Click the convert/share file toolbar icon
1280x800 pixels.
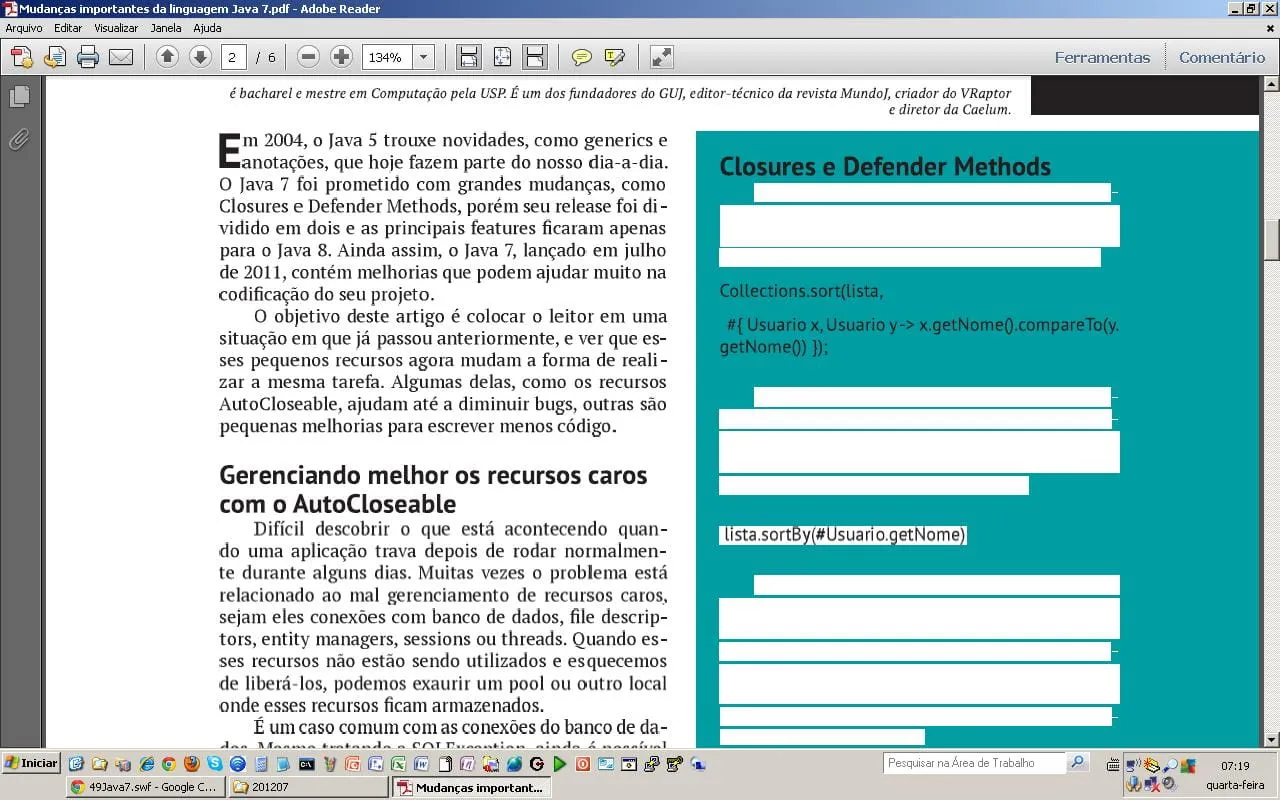[x=54, y=57]
